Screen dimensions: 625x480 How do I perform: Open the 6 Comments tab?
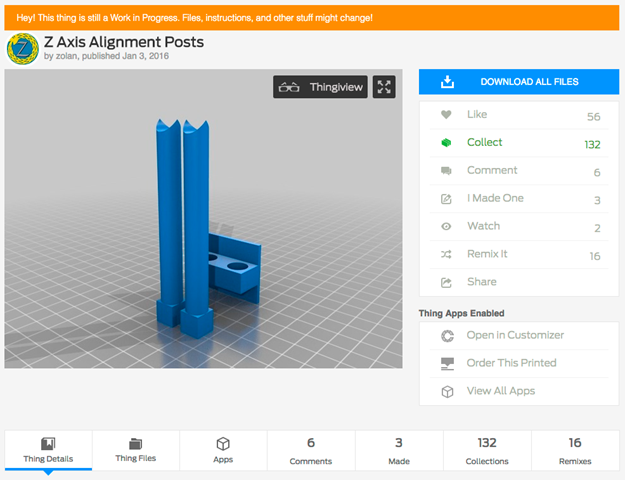click(311, 450)
